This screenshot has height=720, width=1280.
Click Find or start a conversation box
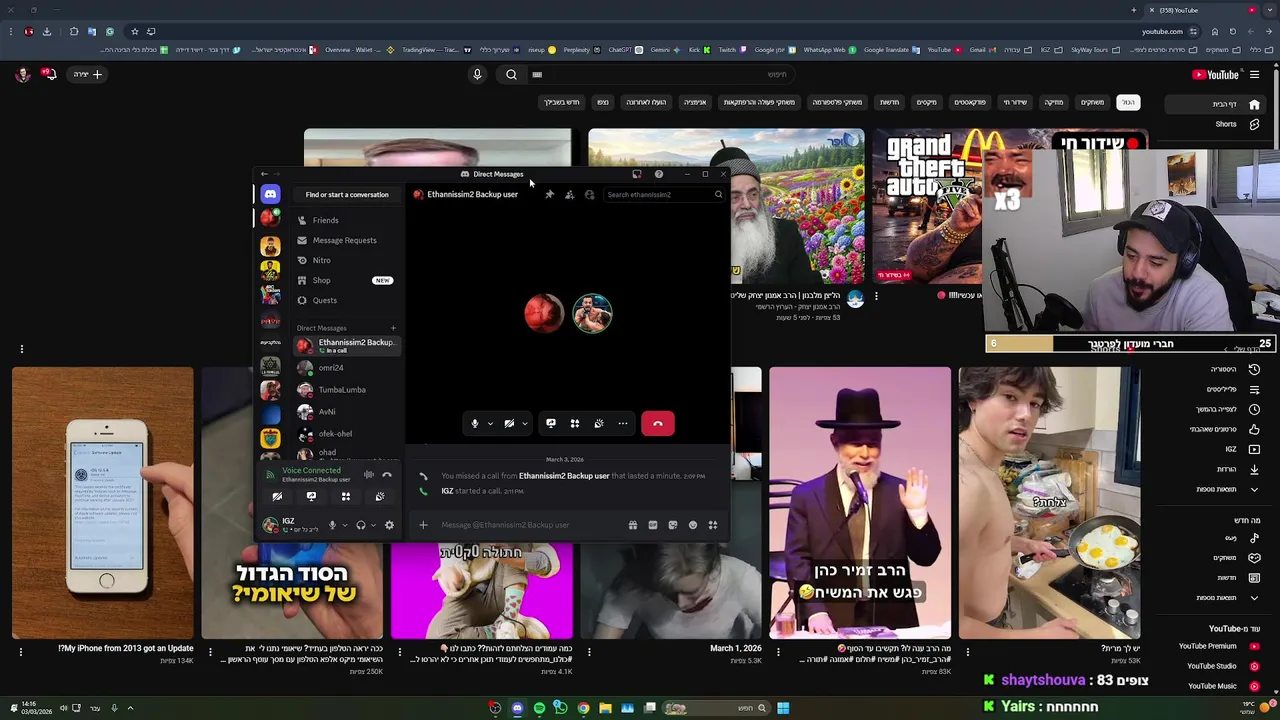pos(347,195)
